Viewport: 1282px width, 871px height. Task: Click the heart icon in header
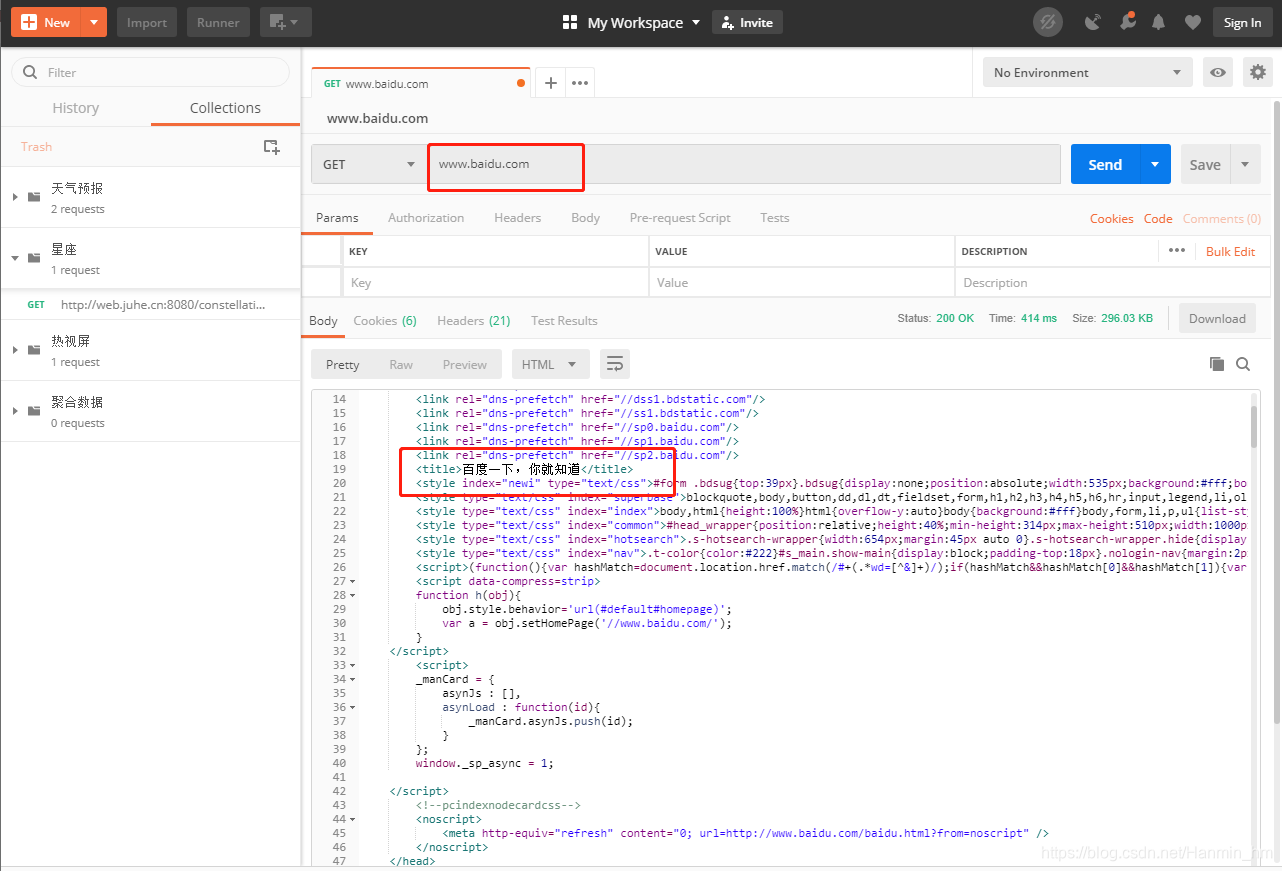[1192, 22]
